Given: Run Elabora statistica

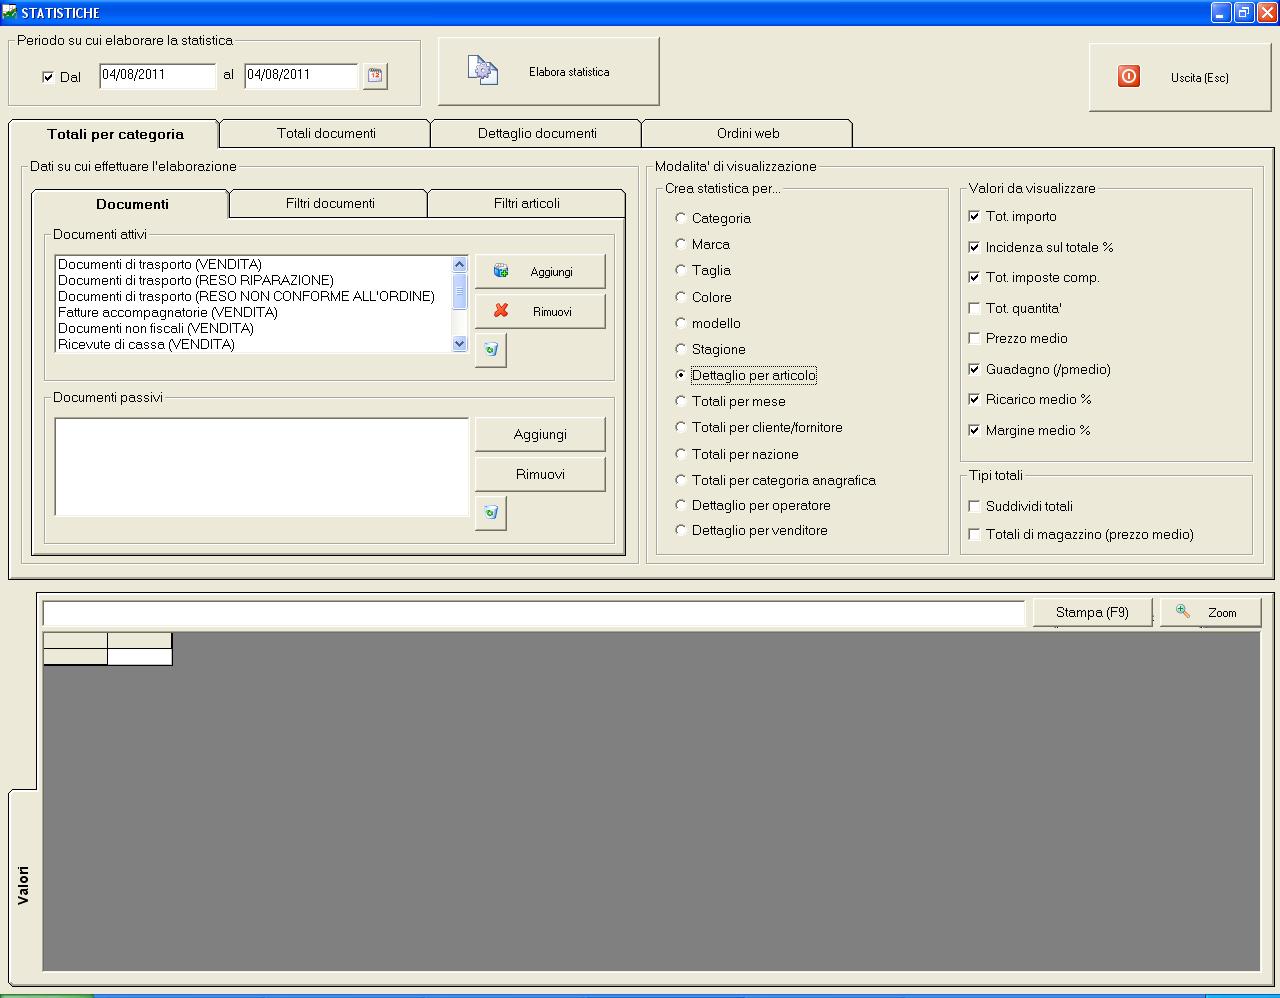Looking at the screenshot, I should 548,71.
